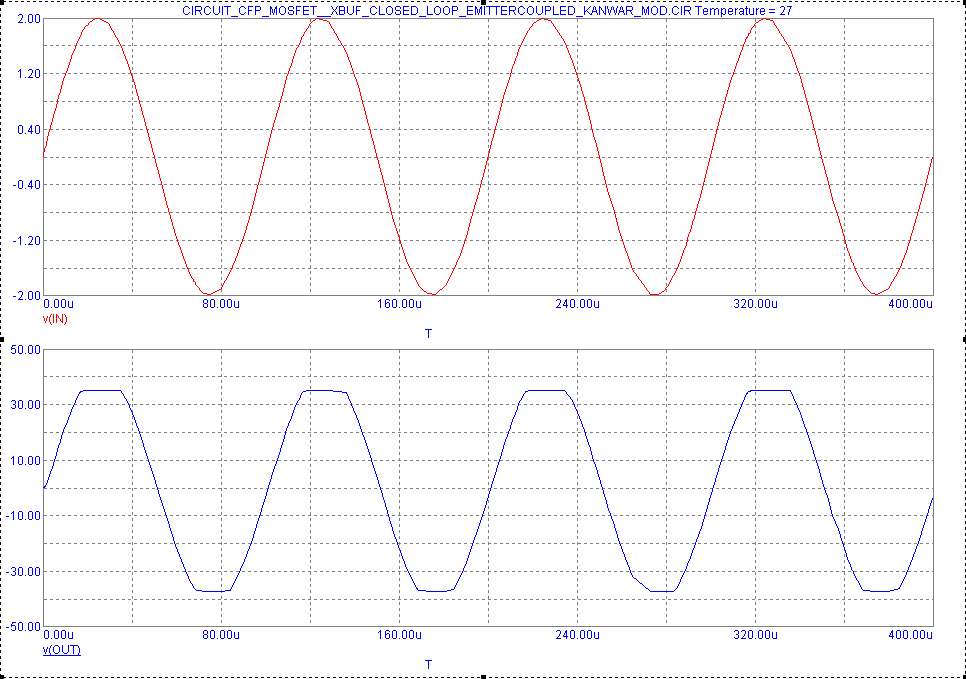
Task: Click the 0.00u time label on top plot
Action: 59,304
